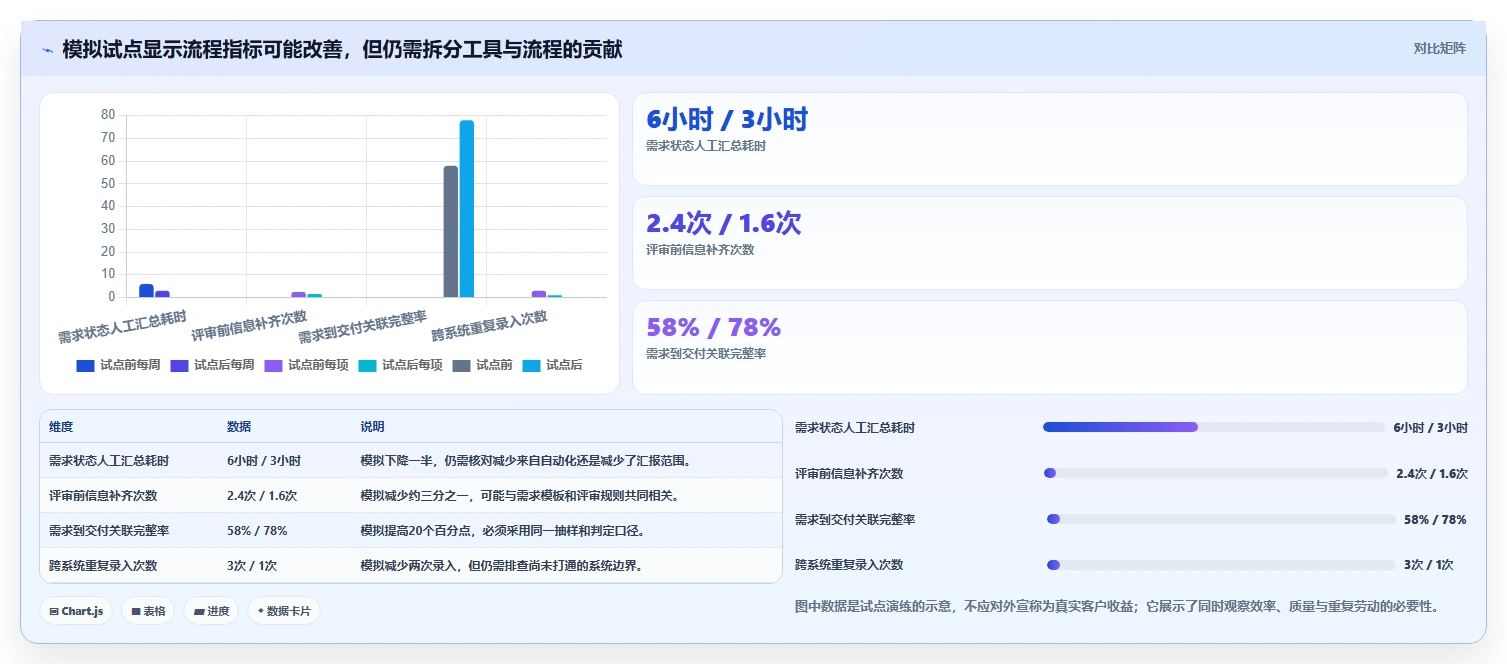1507x664 pixels.
Task: Click the description starting 模拟下降一半
Action: coord(526,461)
